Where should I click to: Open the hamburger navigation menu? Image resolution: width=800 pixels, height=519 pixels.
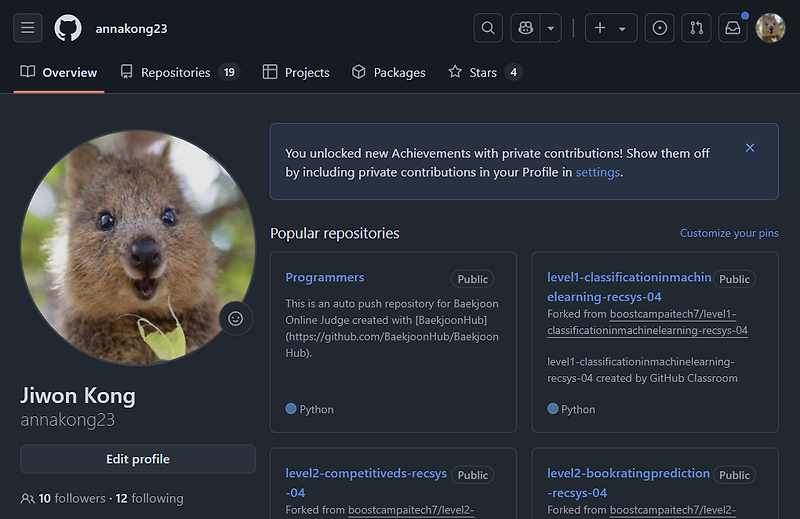(x=28, y=28)
